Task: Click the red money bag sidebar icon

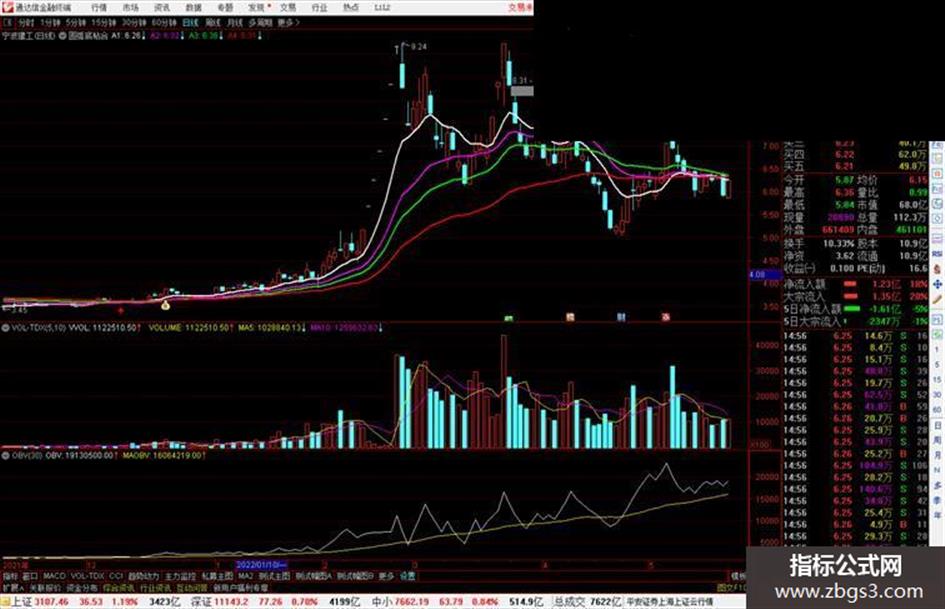Action: [x=938, y=269]
